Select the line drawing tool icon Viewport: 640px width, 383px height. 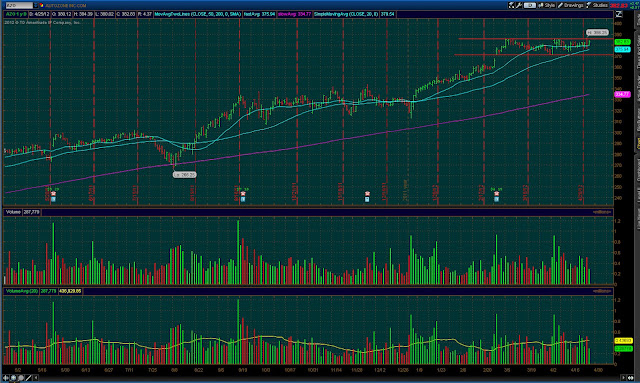pyautogui.click(x=28, y=378)
